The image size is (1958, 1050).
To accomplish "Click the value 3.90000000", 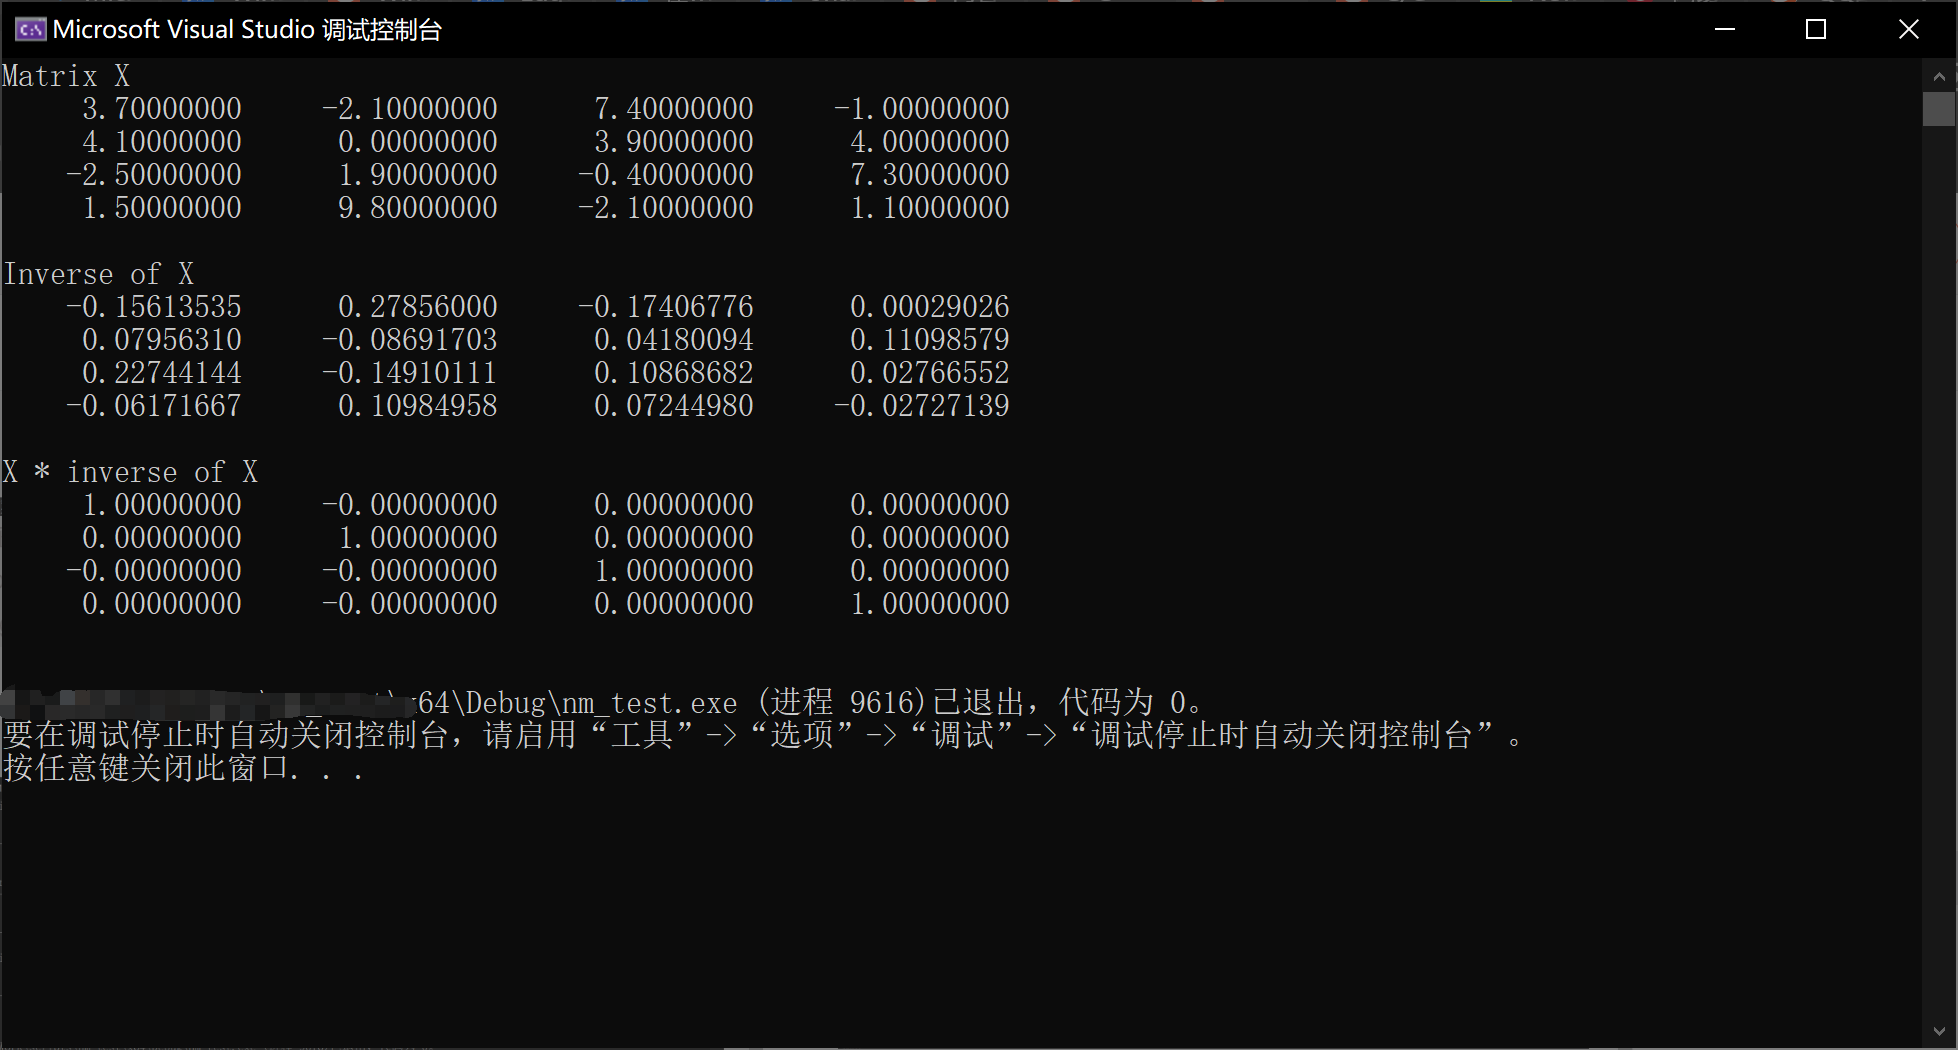I will (x=674, y=142).
